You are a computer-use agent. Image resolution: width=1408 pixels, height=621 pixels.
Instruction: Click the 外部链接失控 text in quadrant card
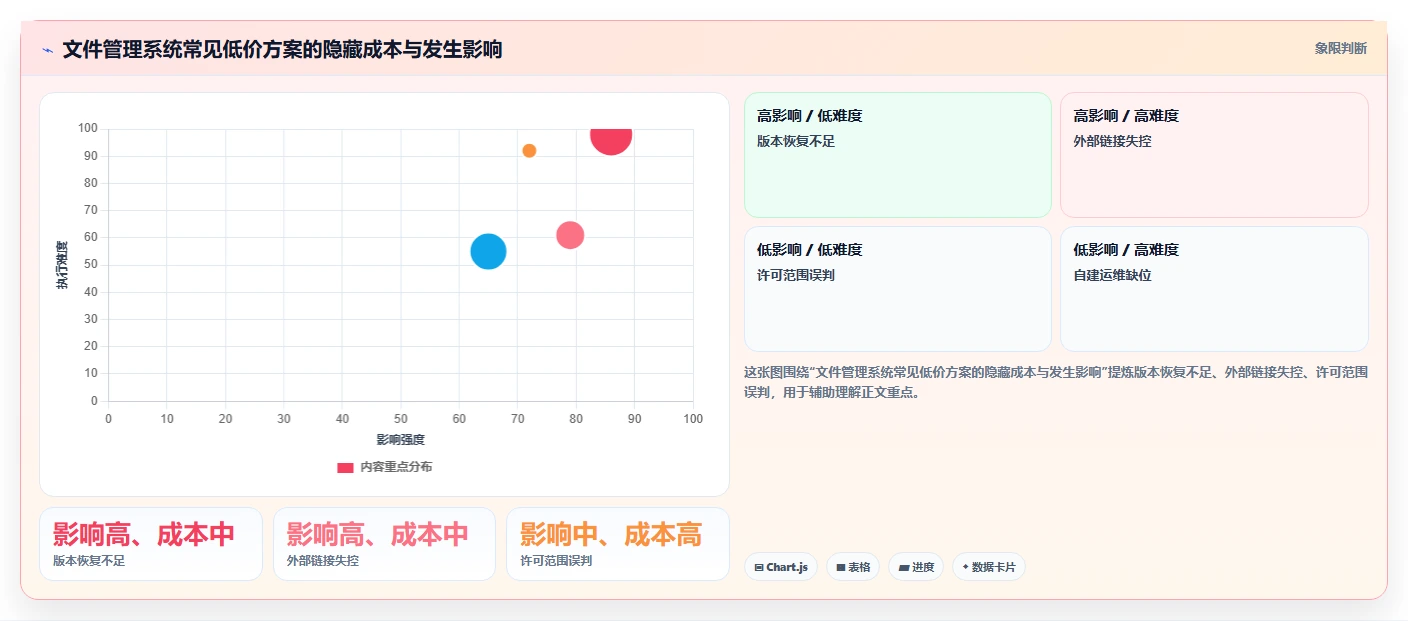[x=1112, y=142]
